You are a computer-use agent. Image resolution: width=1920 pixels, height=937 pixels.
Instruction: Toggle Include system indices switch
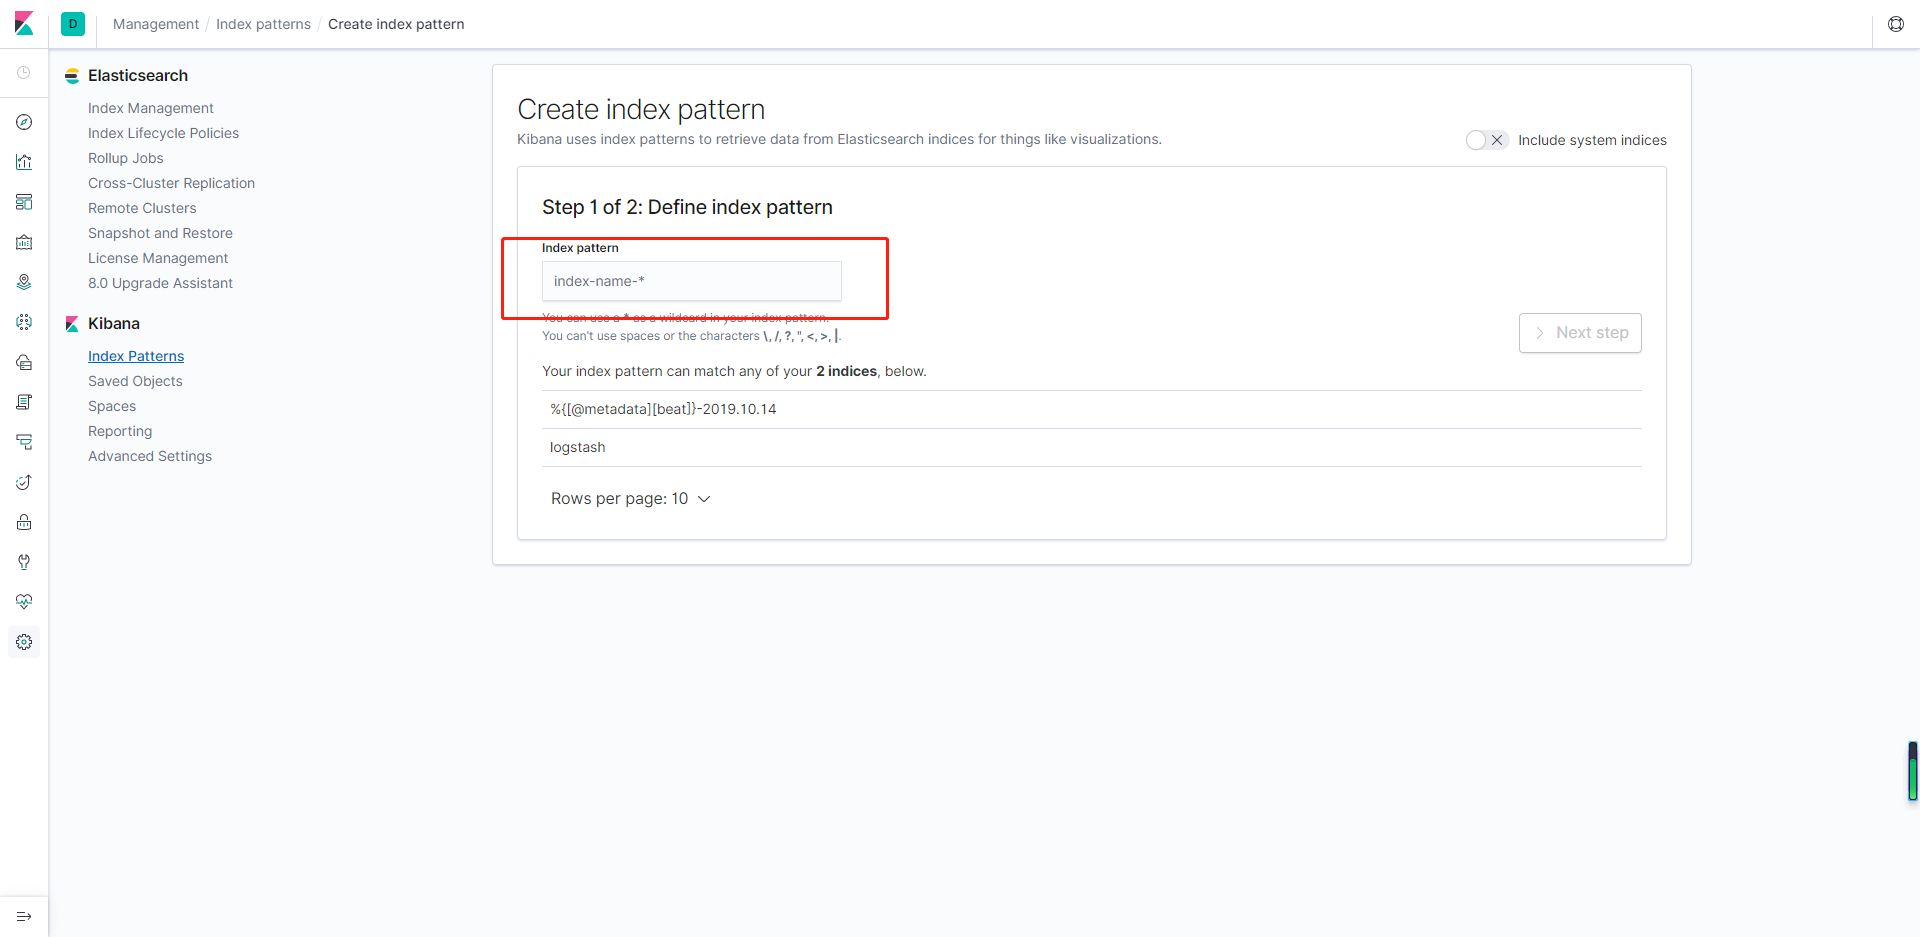coord(1486,140)
